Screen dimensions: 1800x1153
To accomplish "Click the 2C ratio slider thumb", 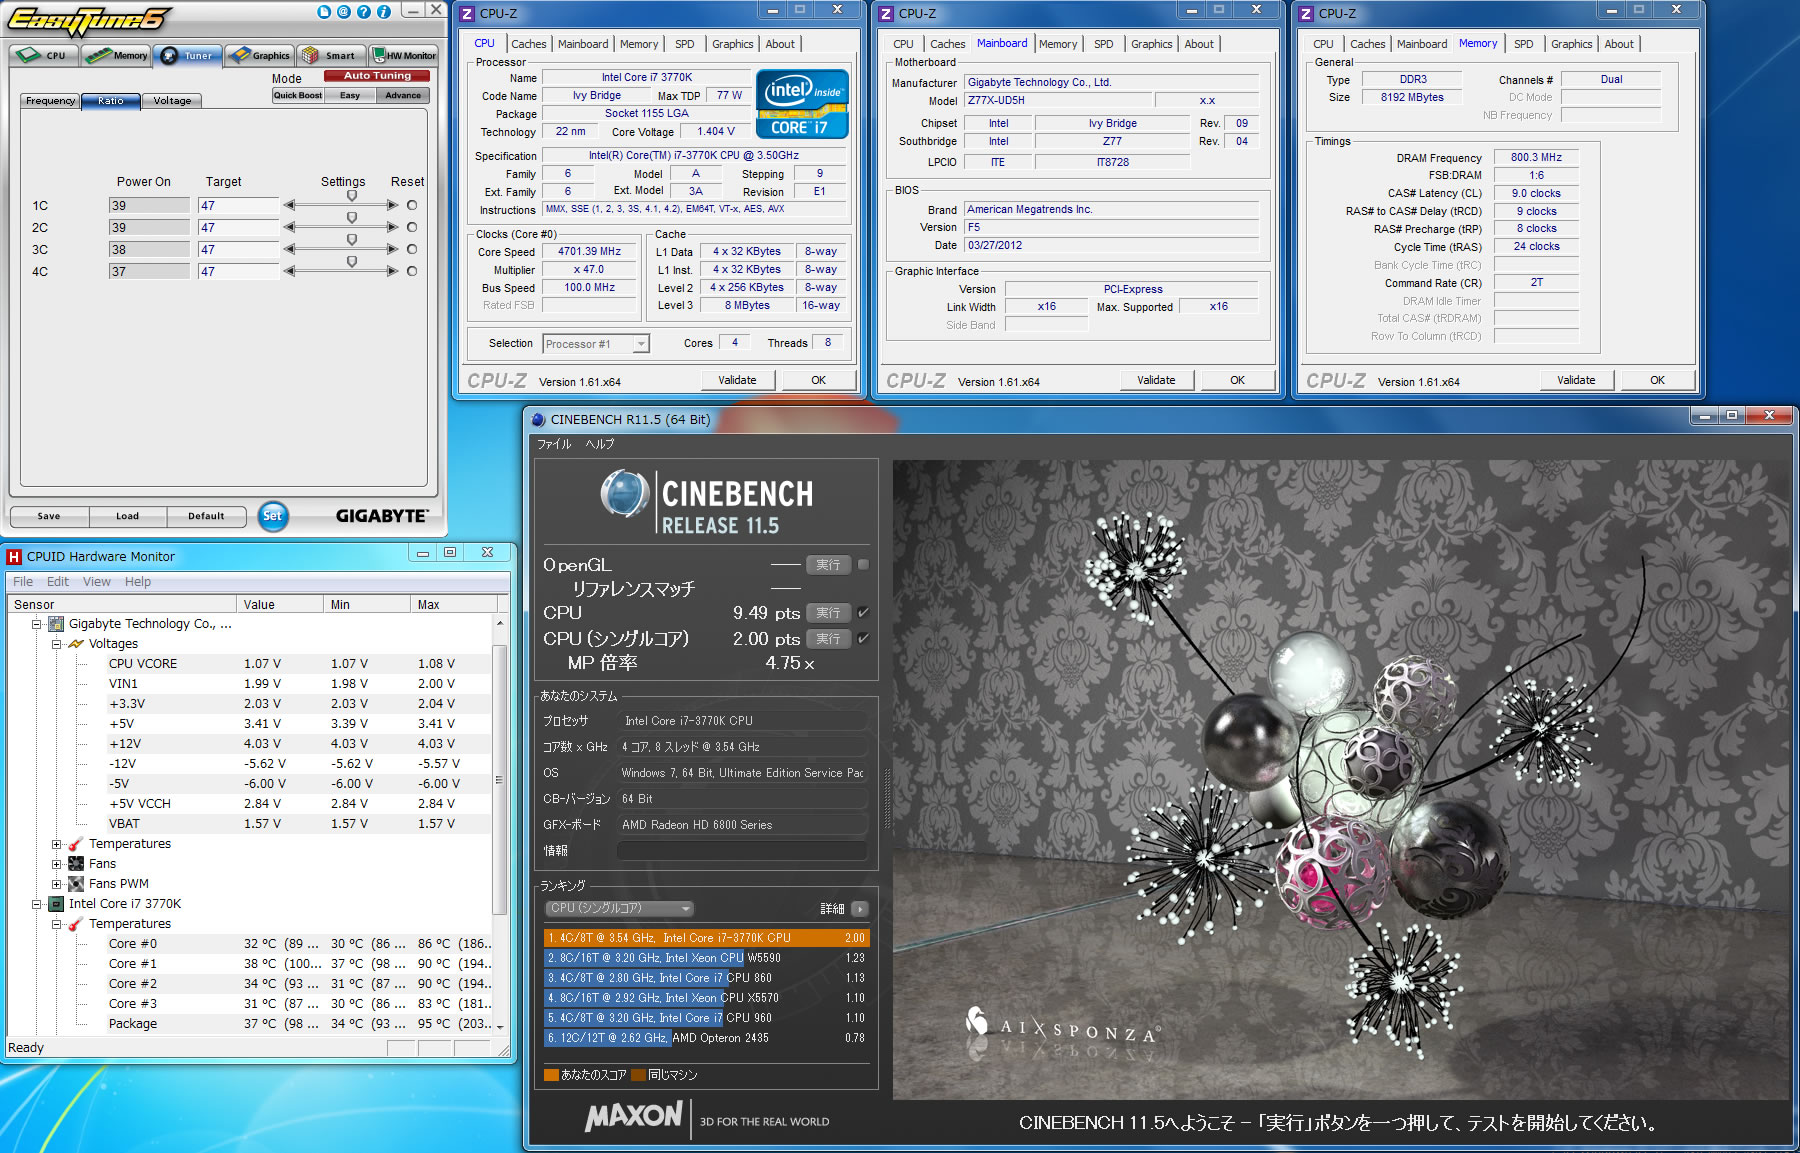I will [352, 218].
